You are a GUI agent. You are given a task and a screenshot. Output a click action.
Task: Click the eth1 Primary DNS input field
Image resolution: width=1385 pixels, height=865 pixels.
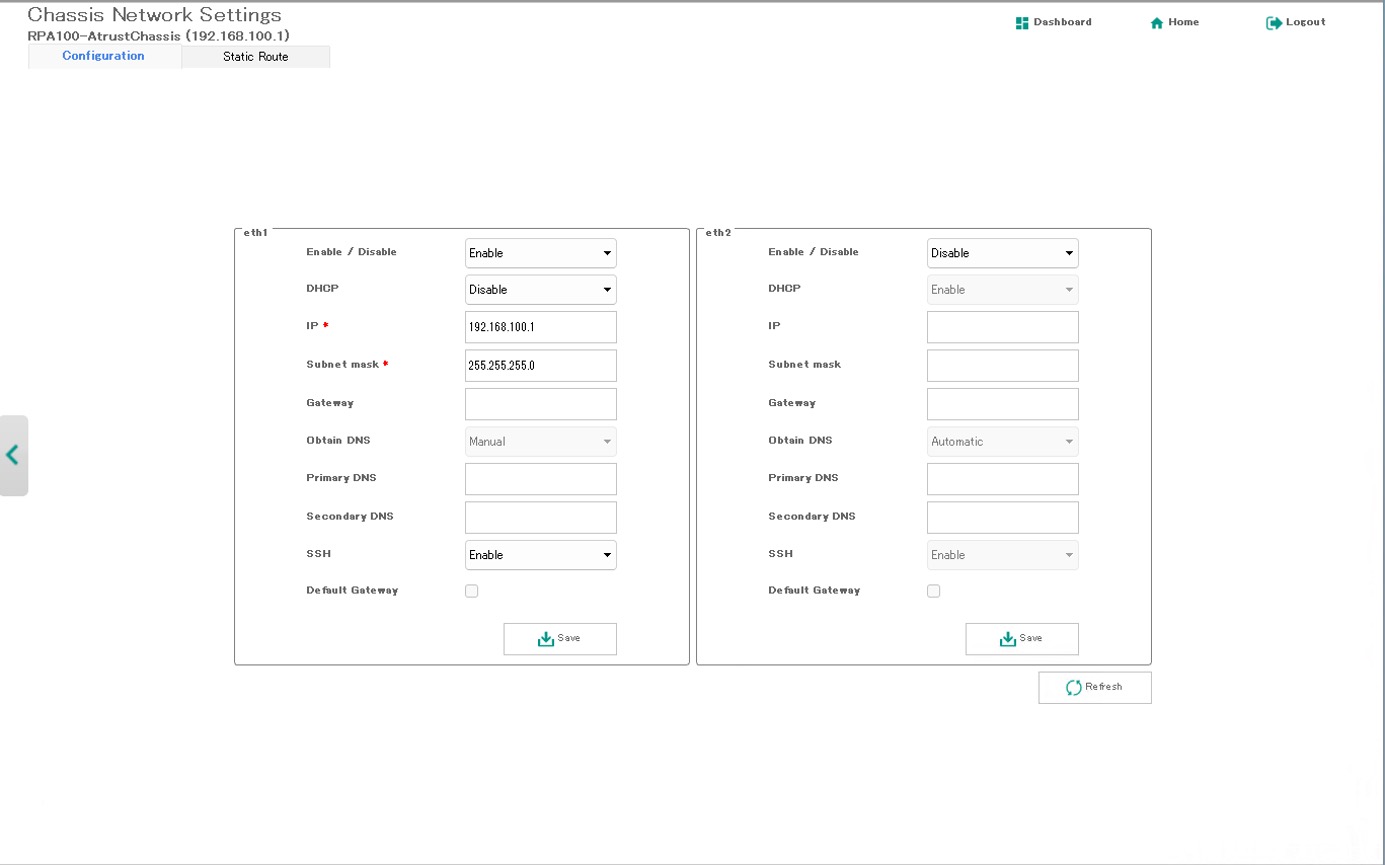[540, 479]
